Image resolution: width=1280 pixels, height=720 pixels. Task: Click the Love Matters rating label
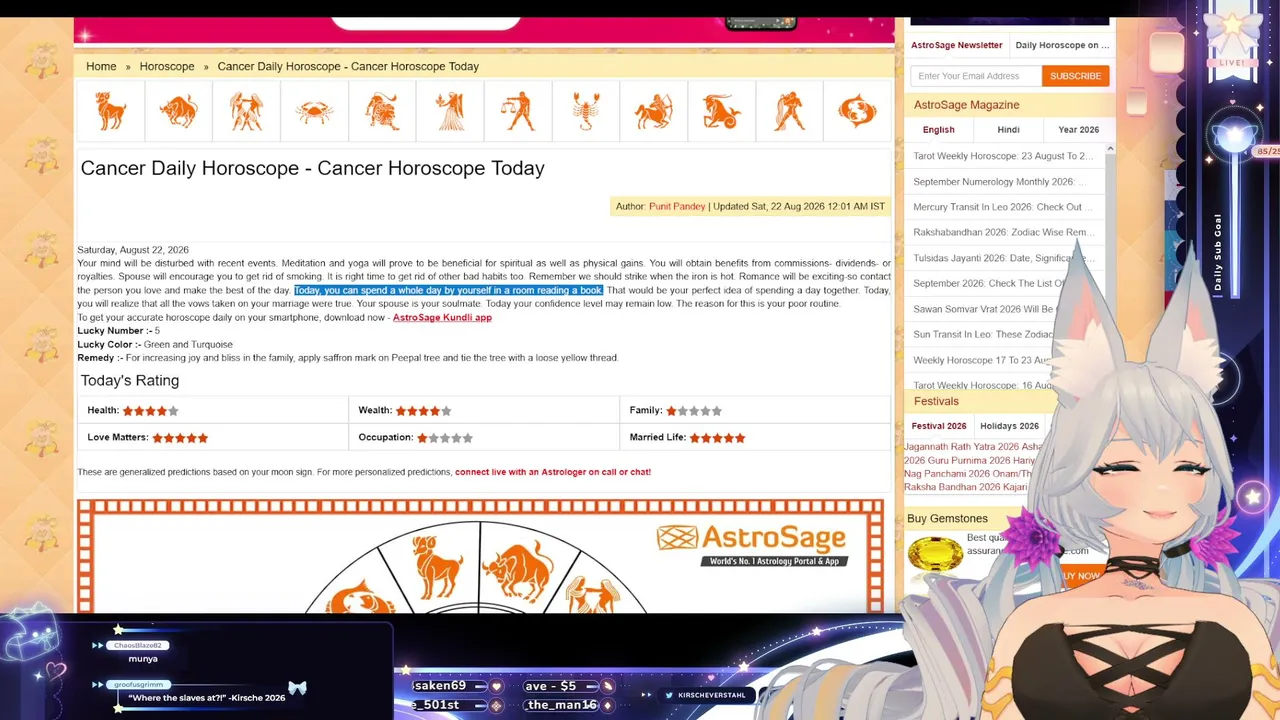coord(118,437)
